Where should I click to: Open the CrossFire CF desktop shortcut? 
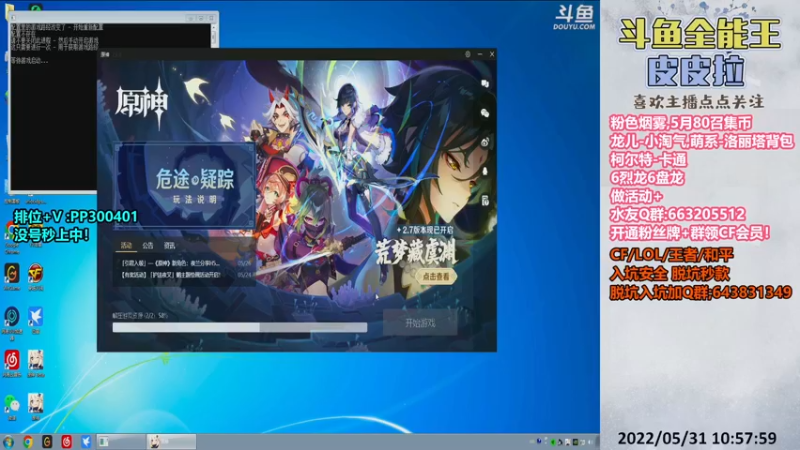click(x=35, y=276)
